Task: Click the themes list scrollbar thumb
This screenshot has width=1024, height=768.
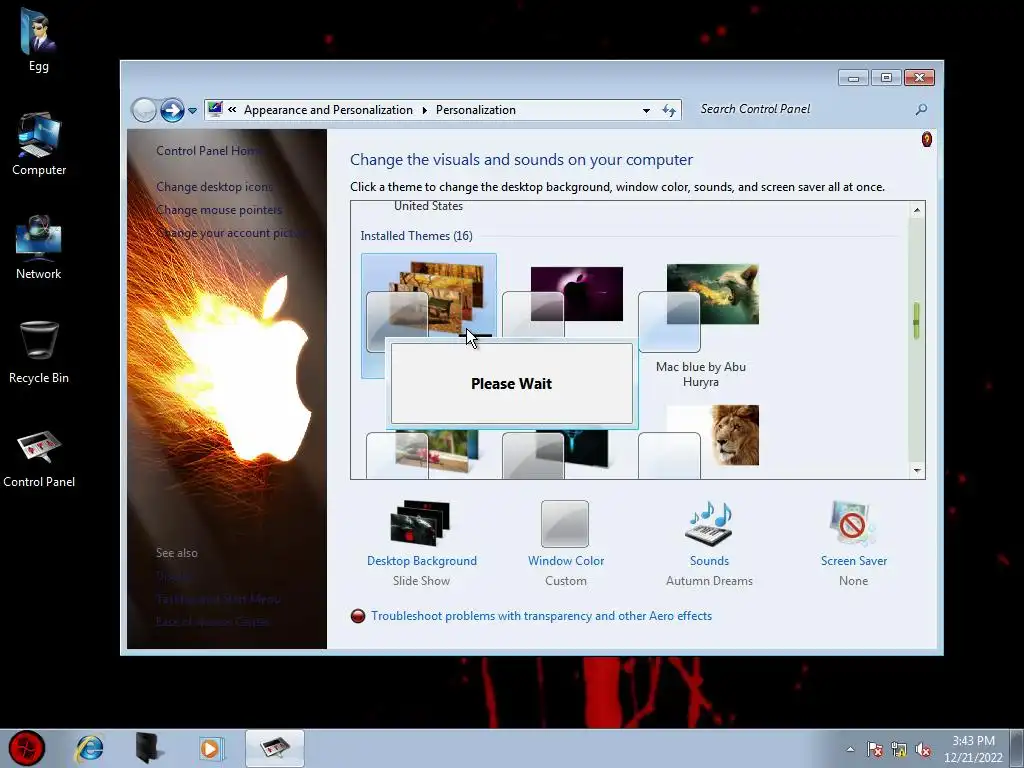Action: (x=916, y=321)
